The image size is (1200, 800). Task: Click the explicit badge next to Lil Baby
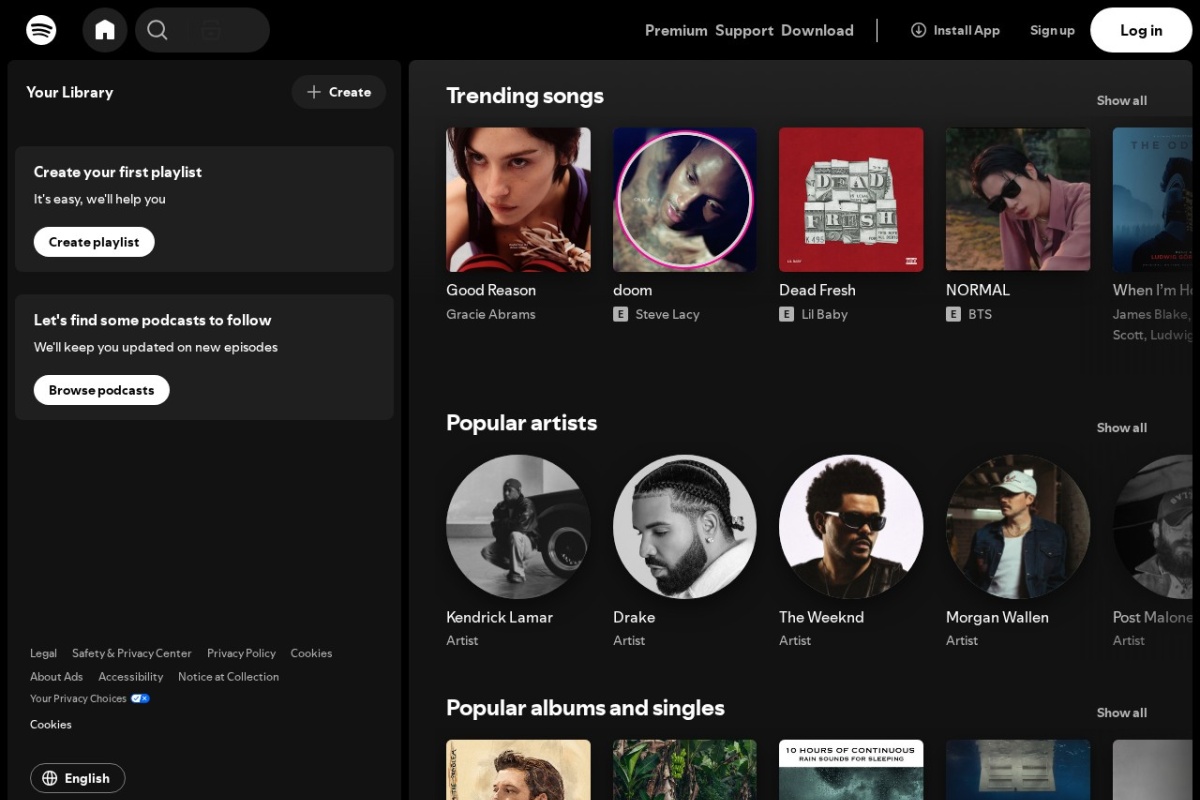[786, 314]
